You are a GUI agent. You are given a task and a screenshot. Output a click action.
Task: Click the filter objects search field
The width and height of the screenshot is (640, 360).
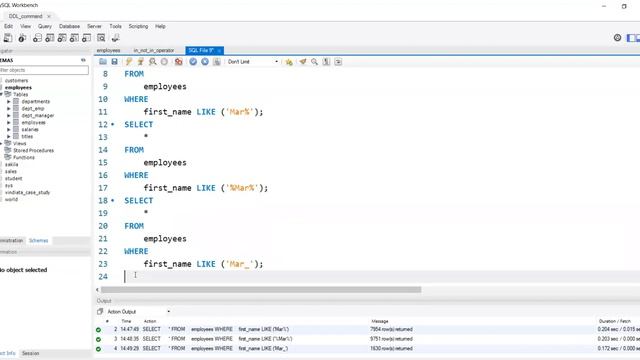[x=44, y=70]
